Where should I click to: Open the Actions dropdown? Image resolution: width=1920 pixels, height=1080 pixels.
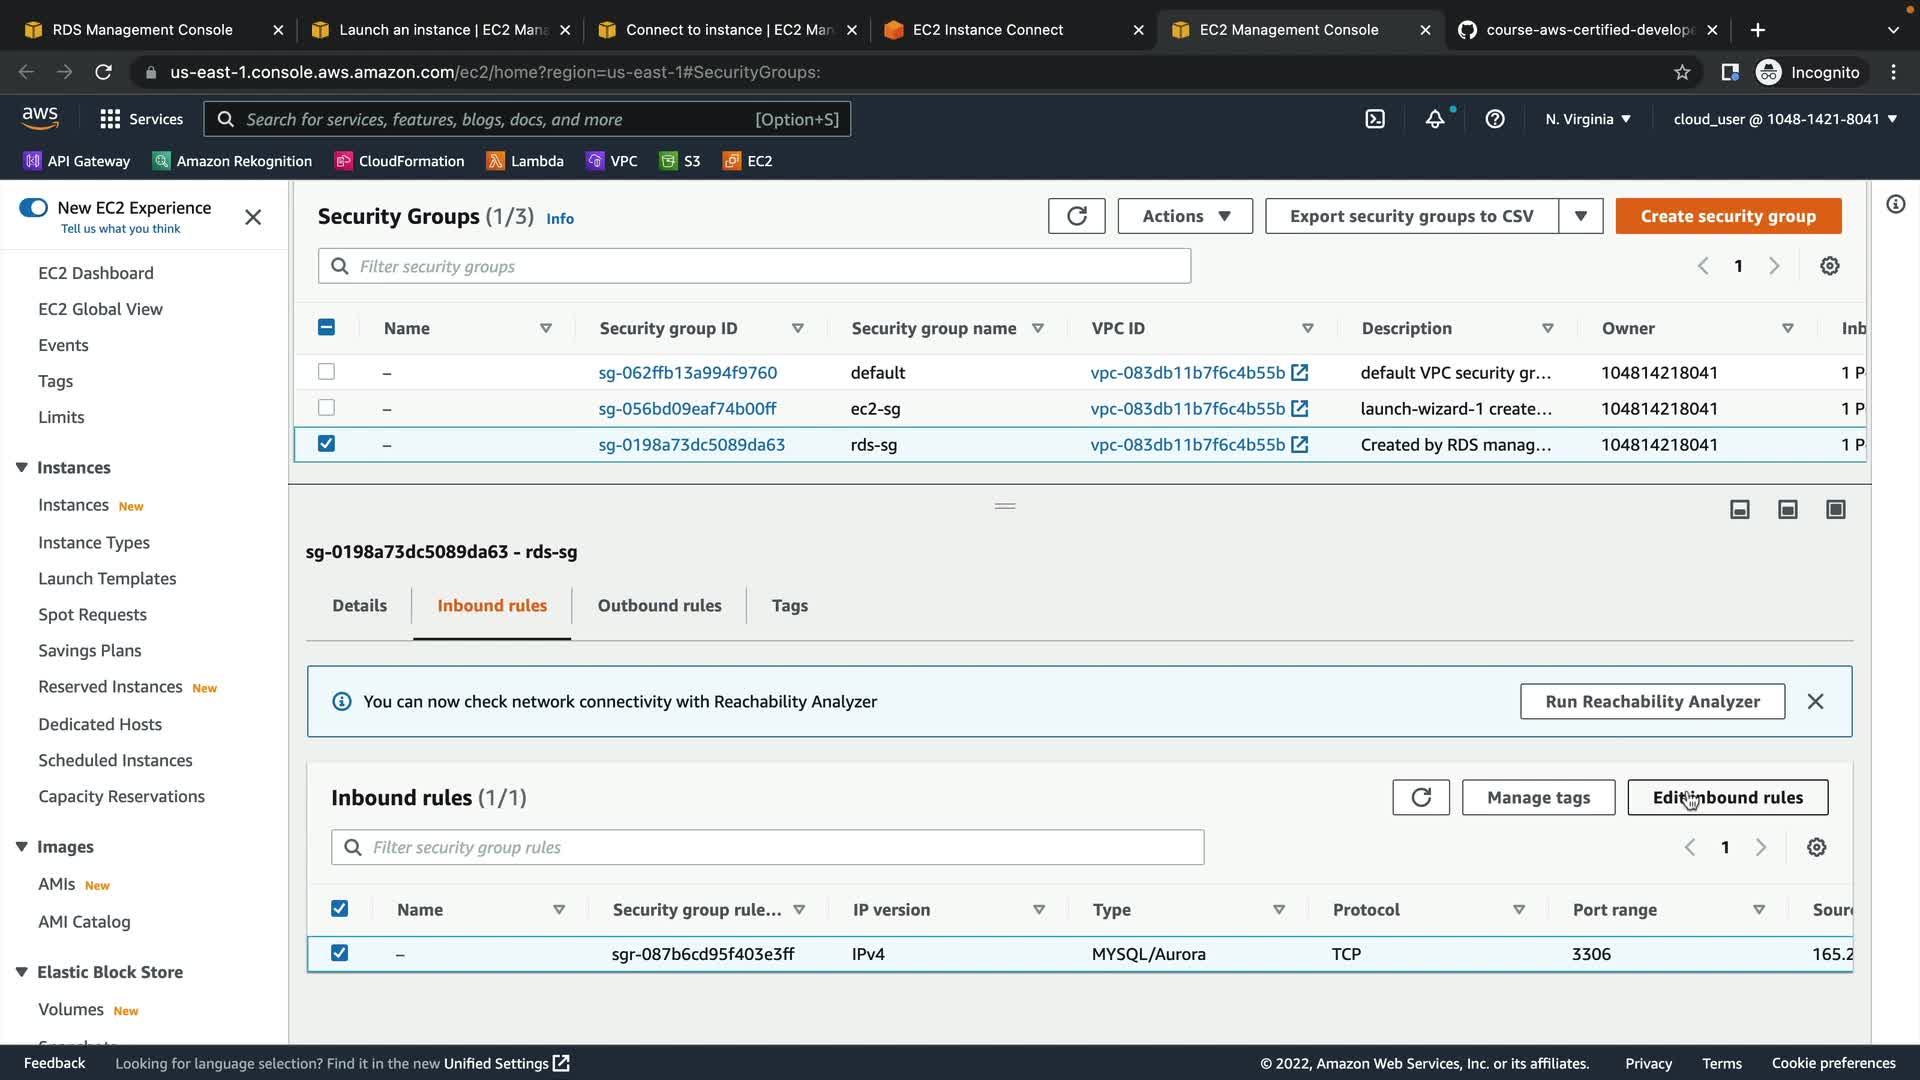tap(1185, 216)
